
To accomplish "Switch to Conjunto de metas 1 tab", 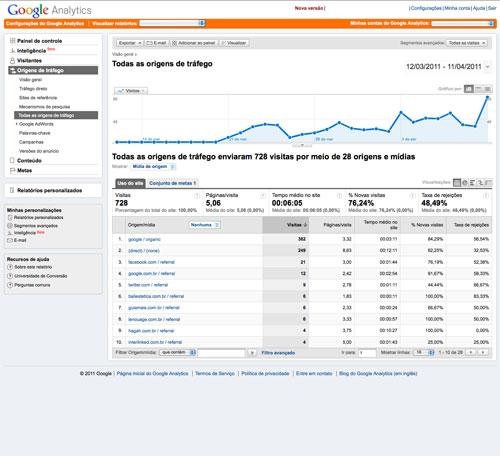I will click(173, 183).
